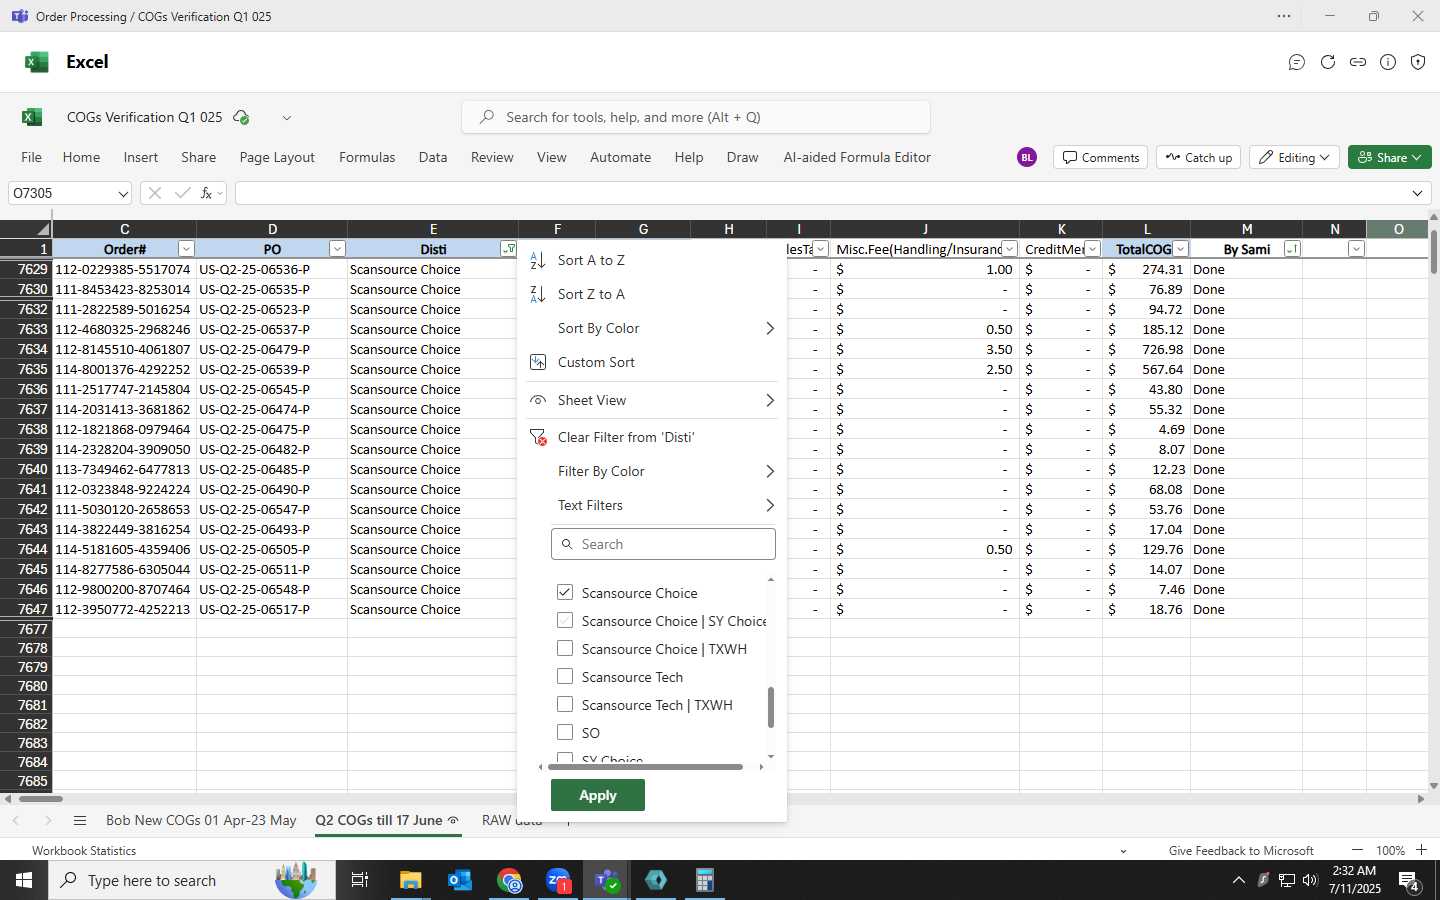Image resolution: width=1440 pixels, height=900 pixels.
Task: Zoom in with plus icon
Action: pyautogui.click(x=1421, y=850)
